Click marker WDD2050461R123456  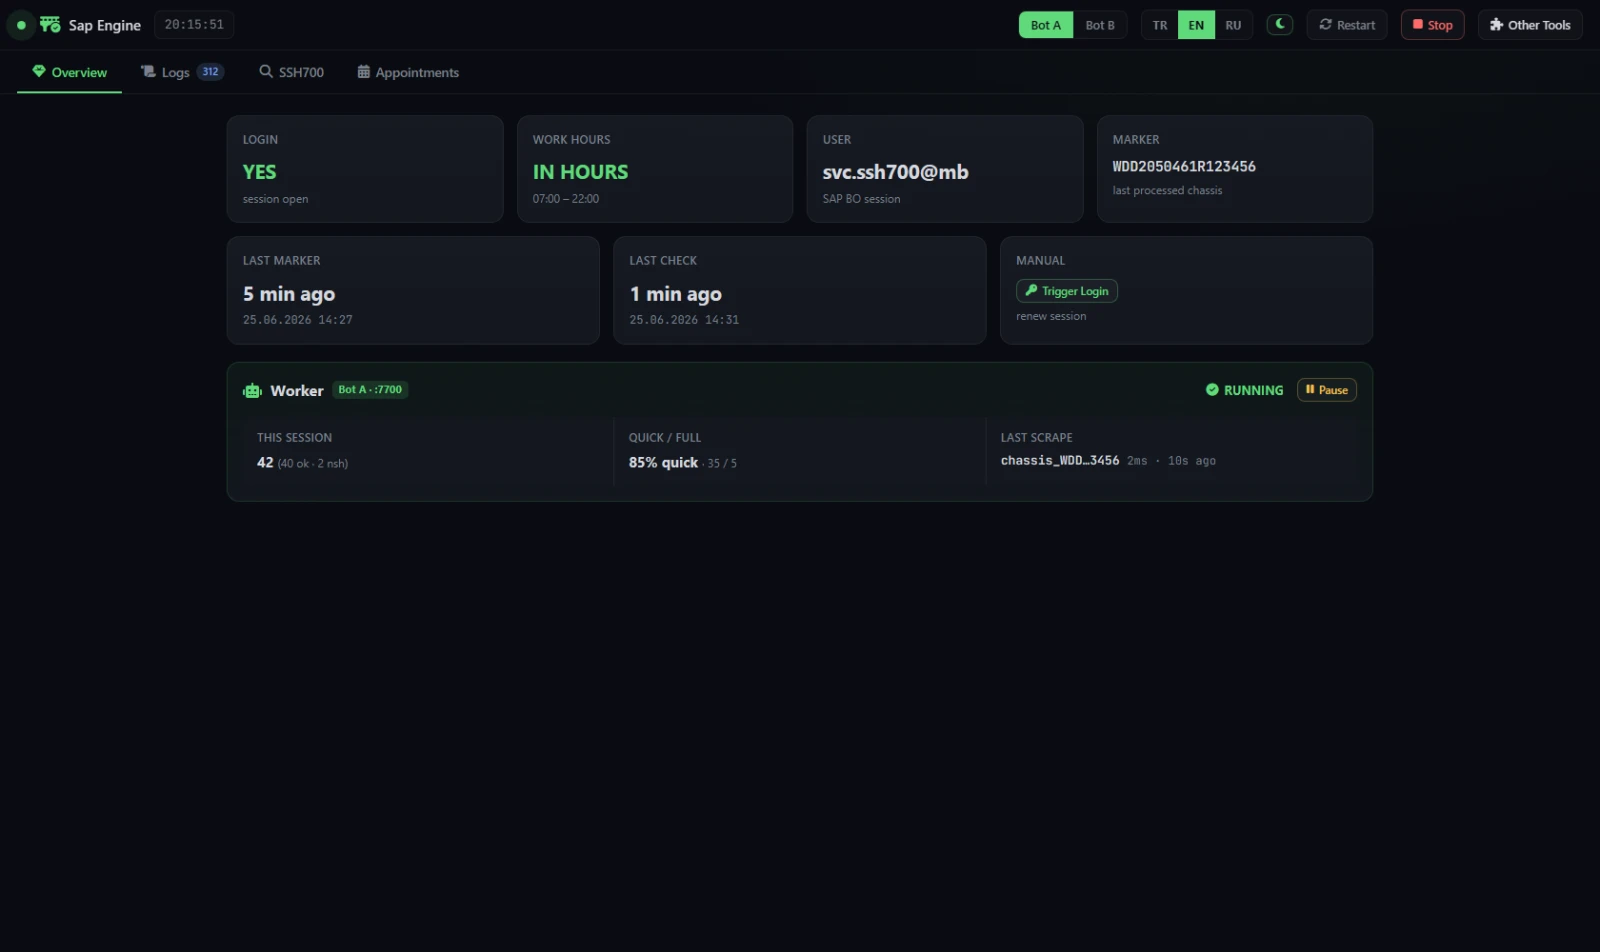(x=1184, y=167)
